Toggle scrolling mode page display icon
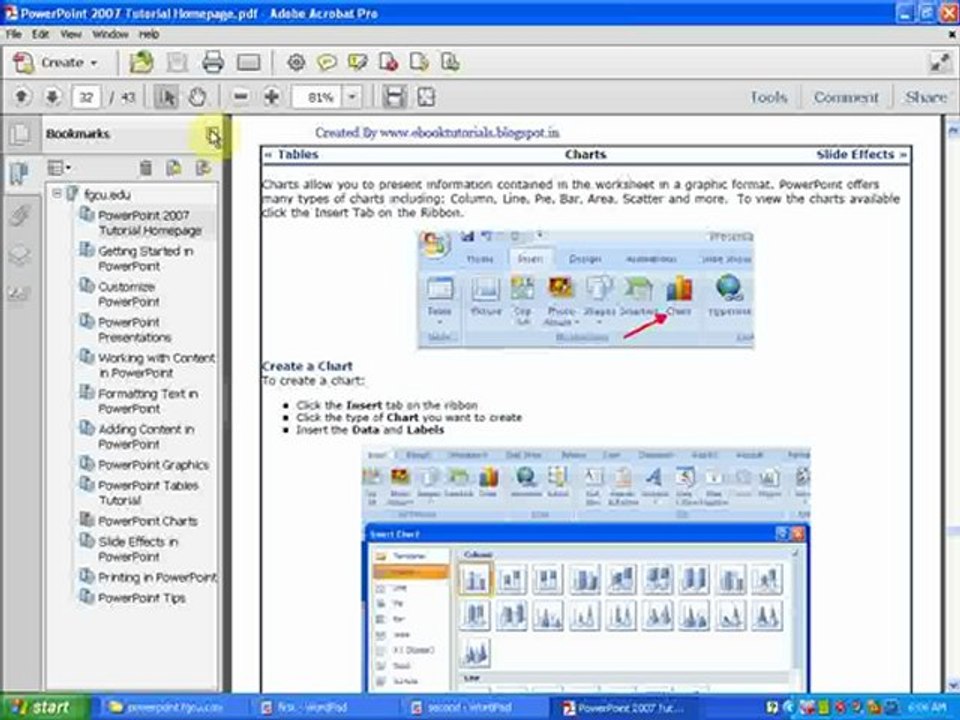Screen dimensions: 960x720 click(x=394, y=97)
